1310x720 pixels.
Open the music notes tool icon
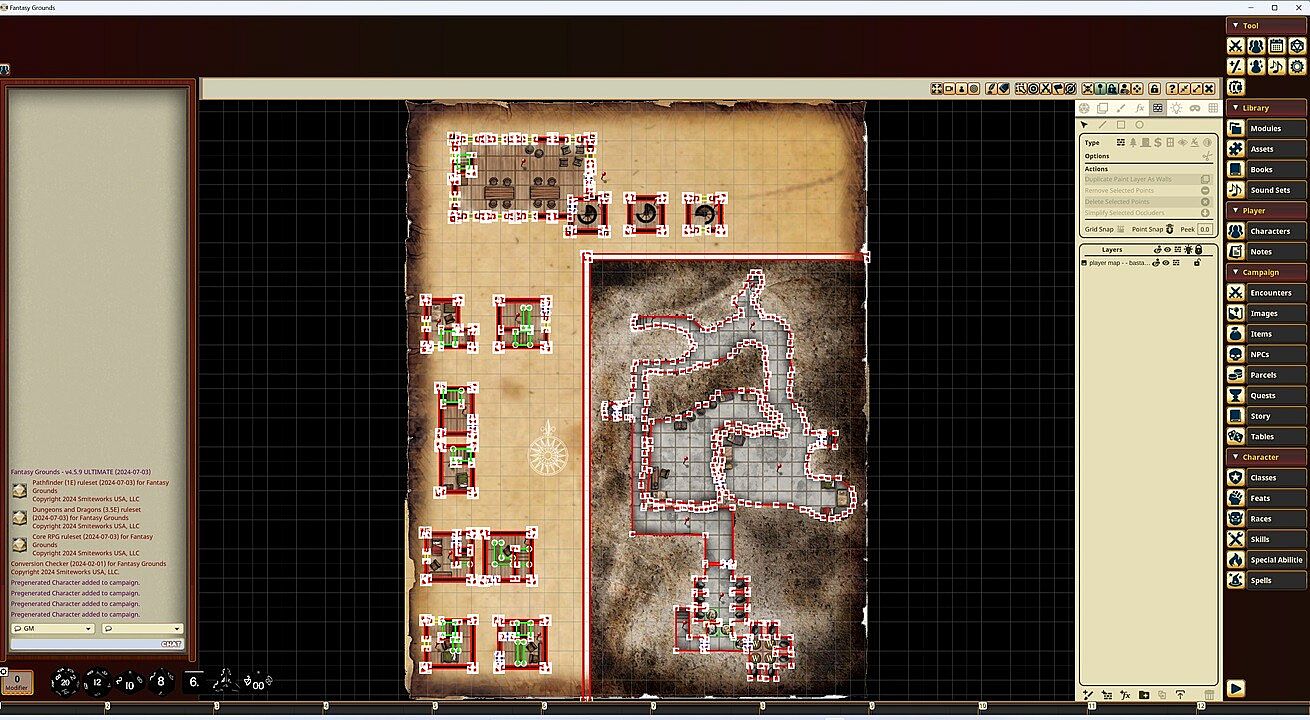point(1276,67)
